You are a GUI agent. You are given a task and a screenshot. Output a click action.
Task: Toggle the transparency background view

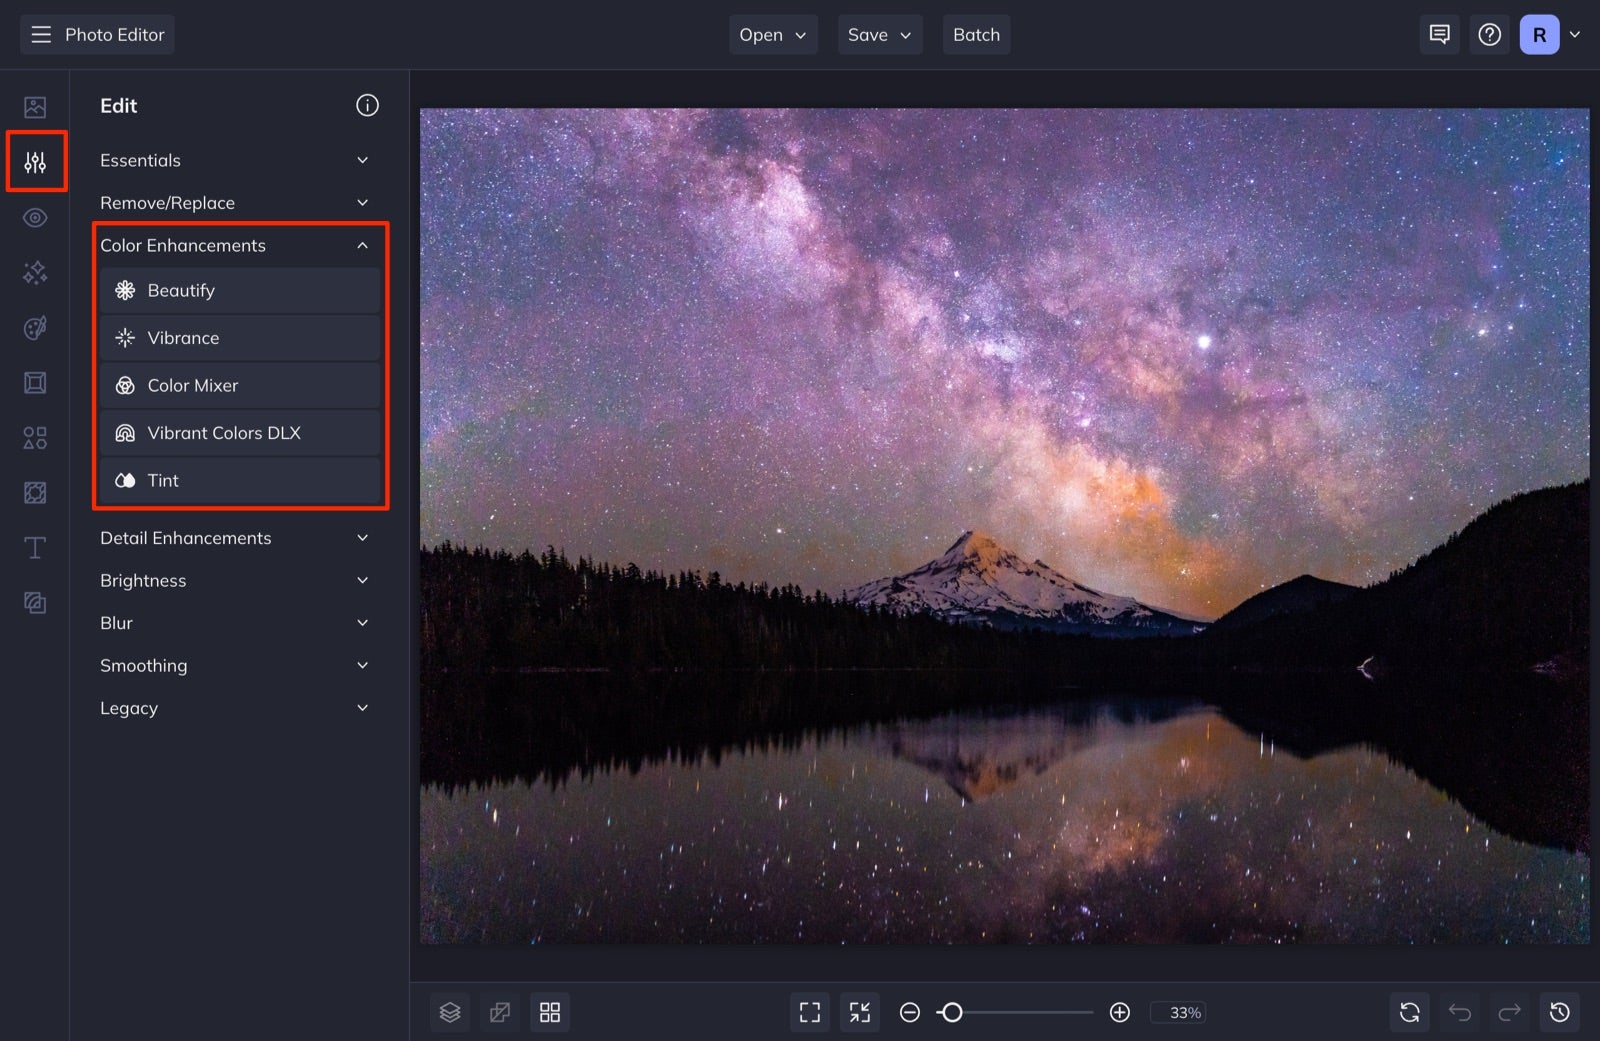click(500, 1012)
